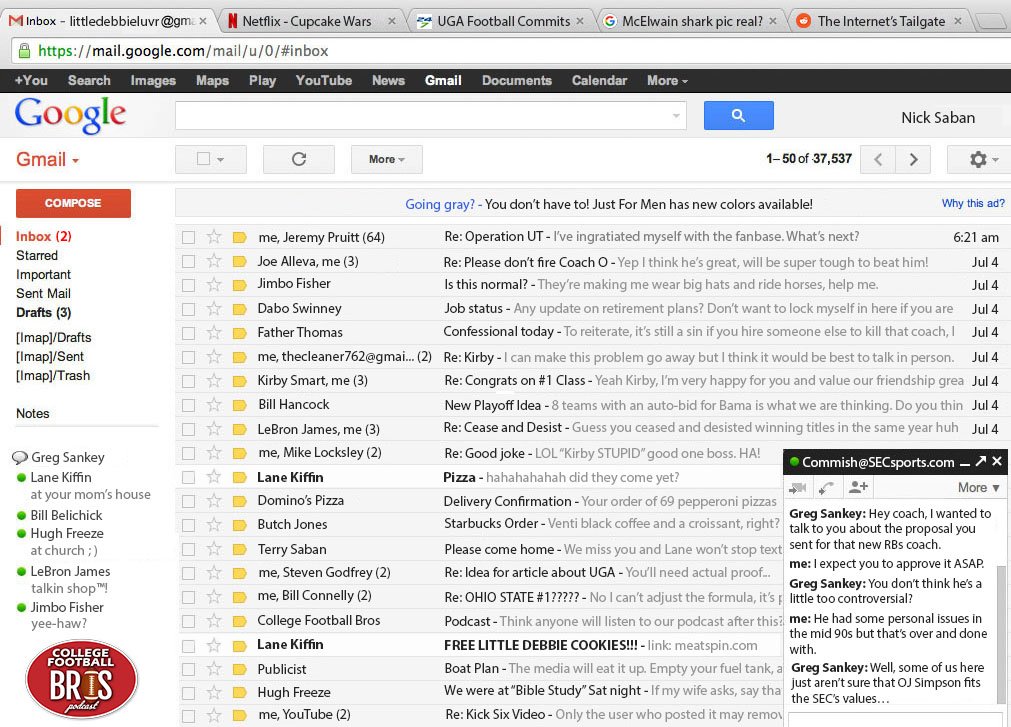Click the COMPOSE button
Image resolution: width=1011 pixels, height=727 pixels.
[73, 203]
